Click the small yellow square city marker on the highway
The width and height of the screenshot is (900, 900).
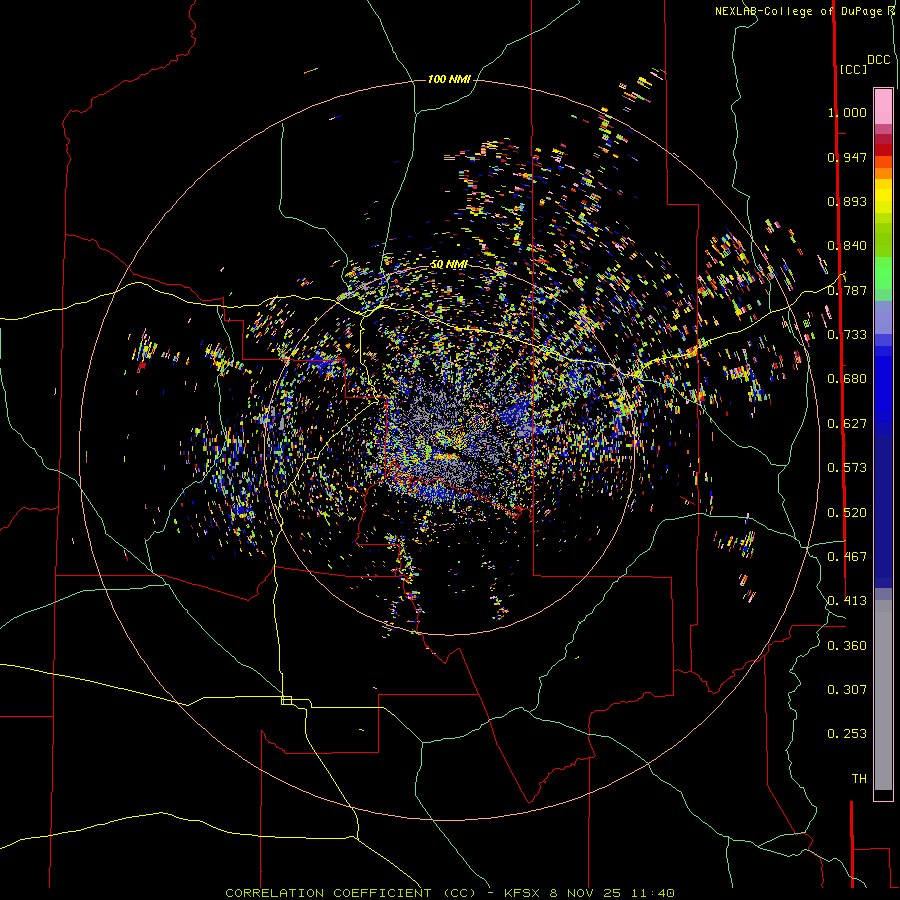pos(286,700)
